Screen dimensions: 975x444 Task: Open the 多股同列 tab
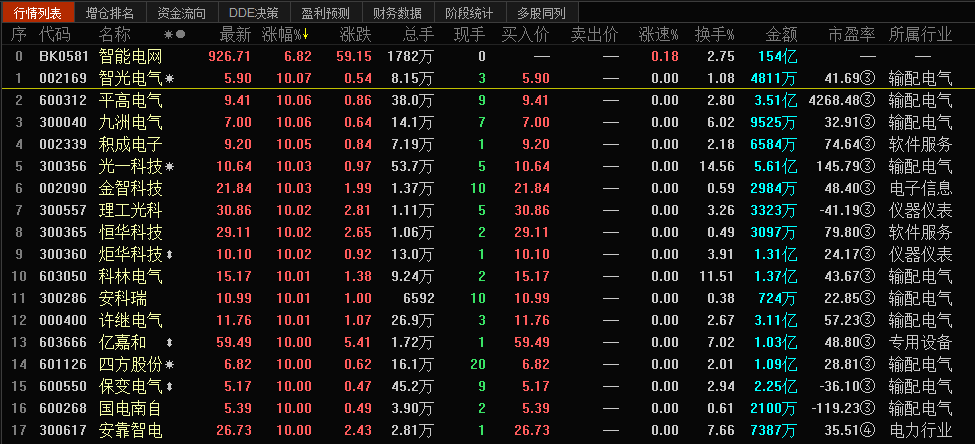[x=542, y=12]
